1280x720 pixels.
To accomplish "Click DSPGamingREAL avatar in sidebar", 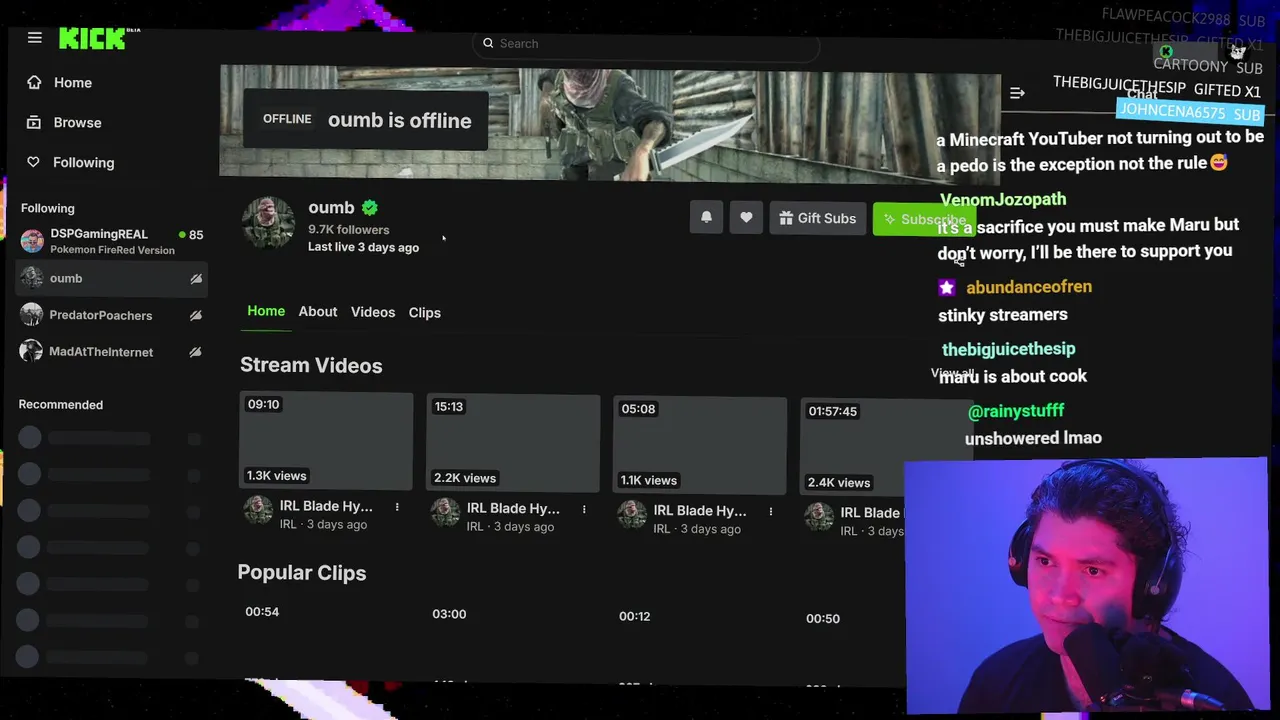I will tap(32, 241).
